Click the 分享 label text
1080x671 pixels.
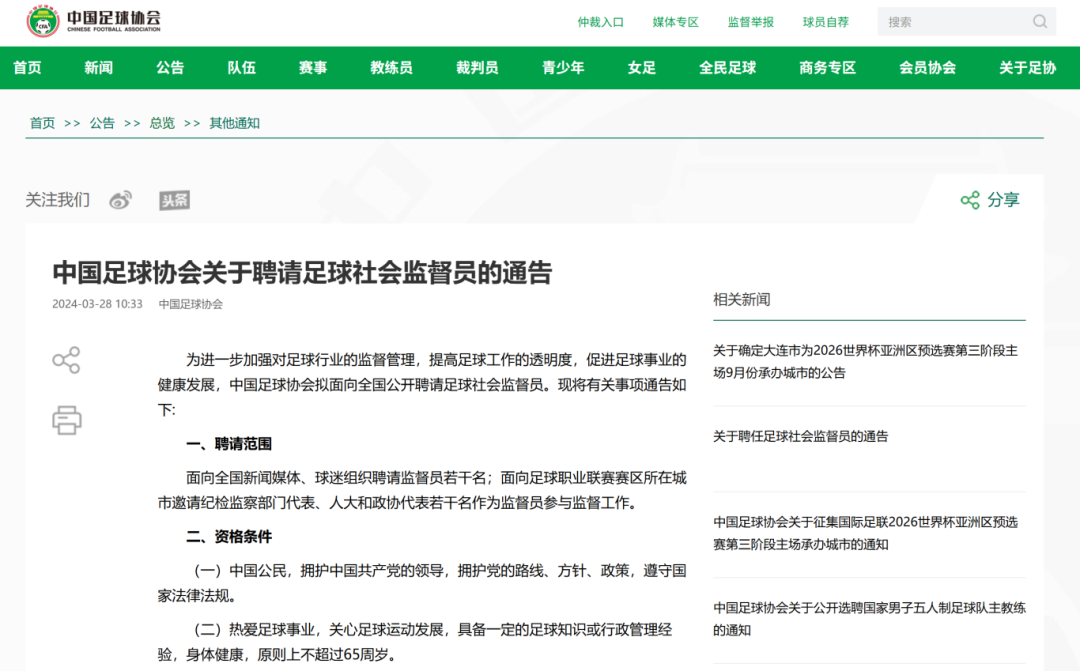pyautogui.click(x=1003, y=200)
